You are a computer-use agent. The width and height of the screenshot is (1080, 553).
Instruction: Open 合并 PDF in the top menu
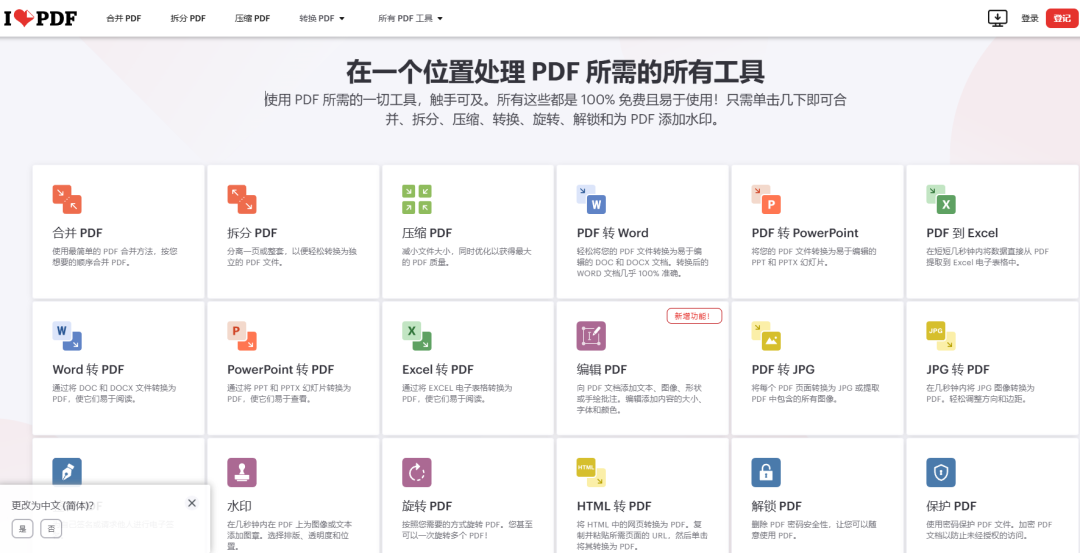(124, 19)
